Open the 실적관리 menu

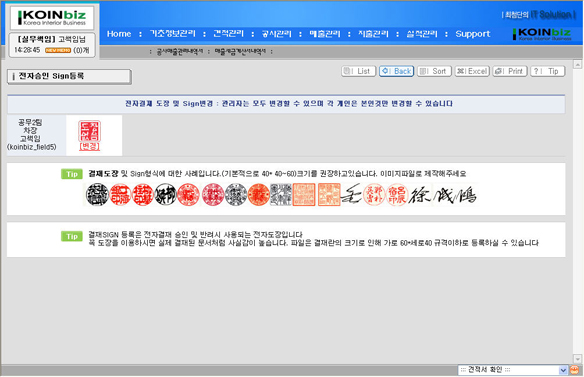coord(422,34)
